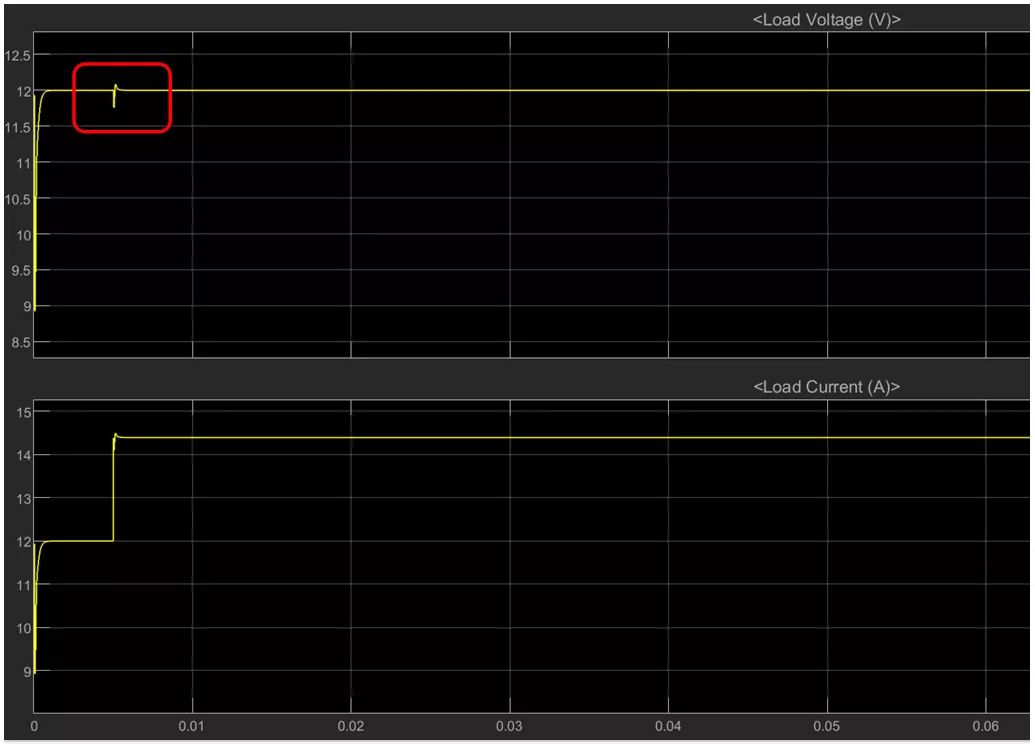1035x744 pixels.
Task: Click the 0.06 label on the time axis
Action: tap(988, 728)
